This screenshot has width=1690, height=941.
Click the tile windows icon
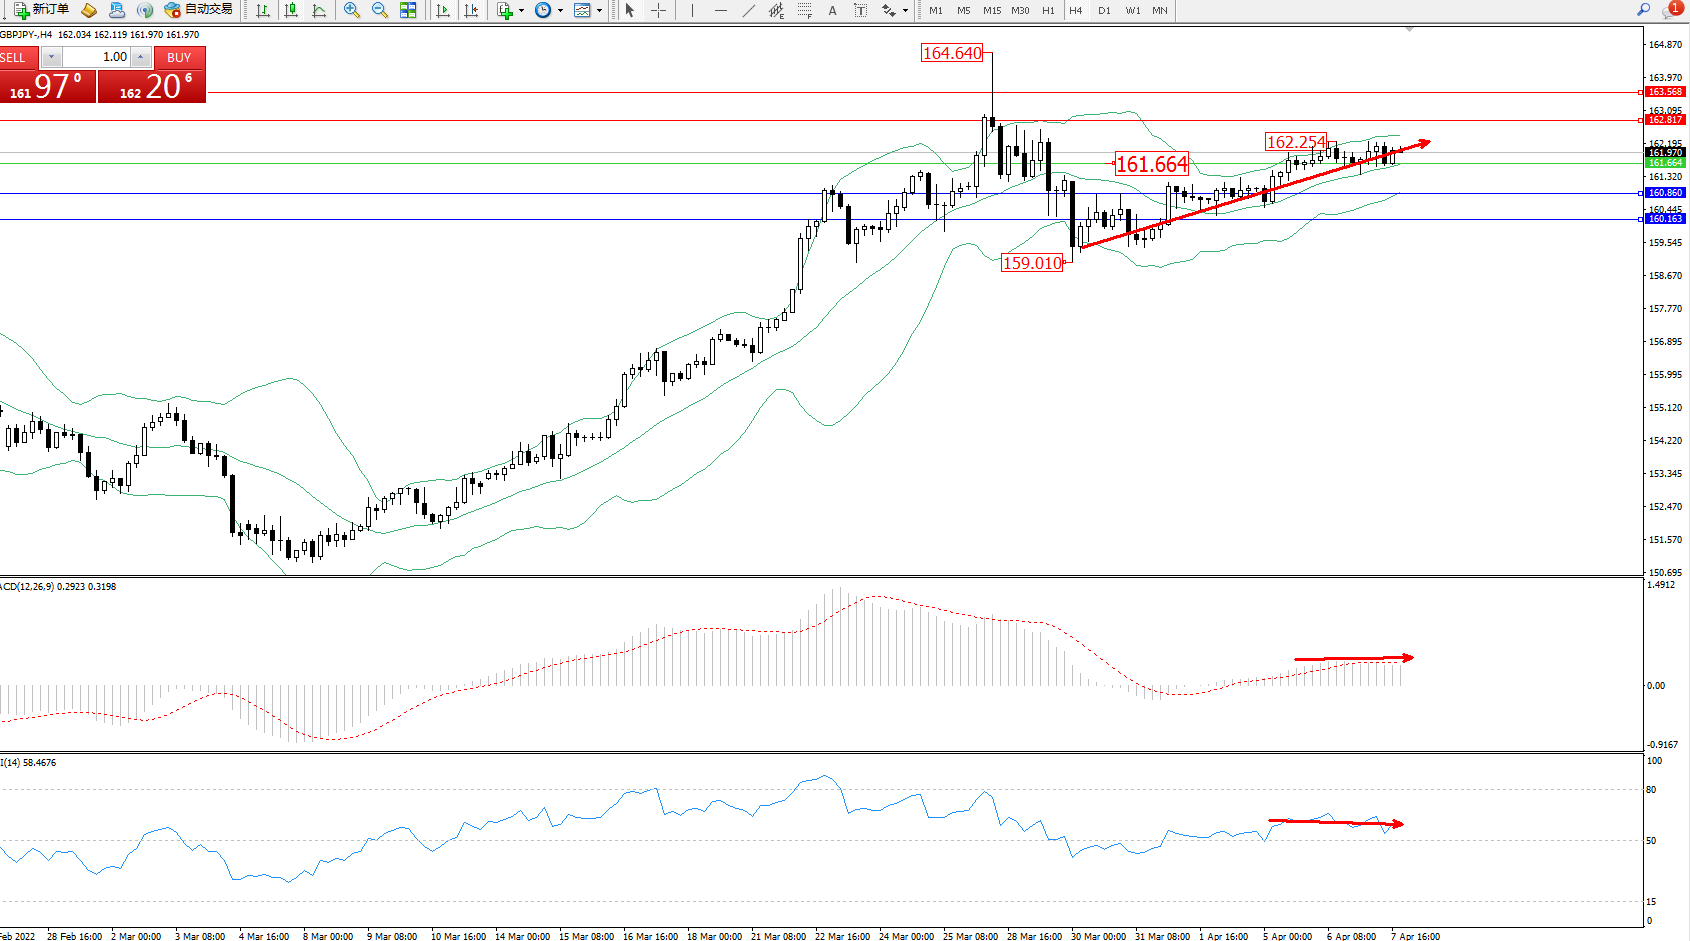coord(408,10)
